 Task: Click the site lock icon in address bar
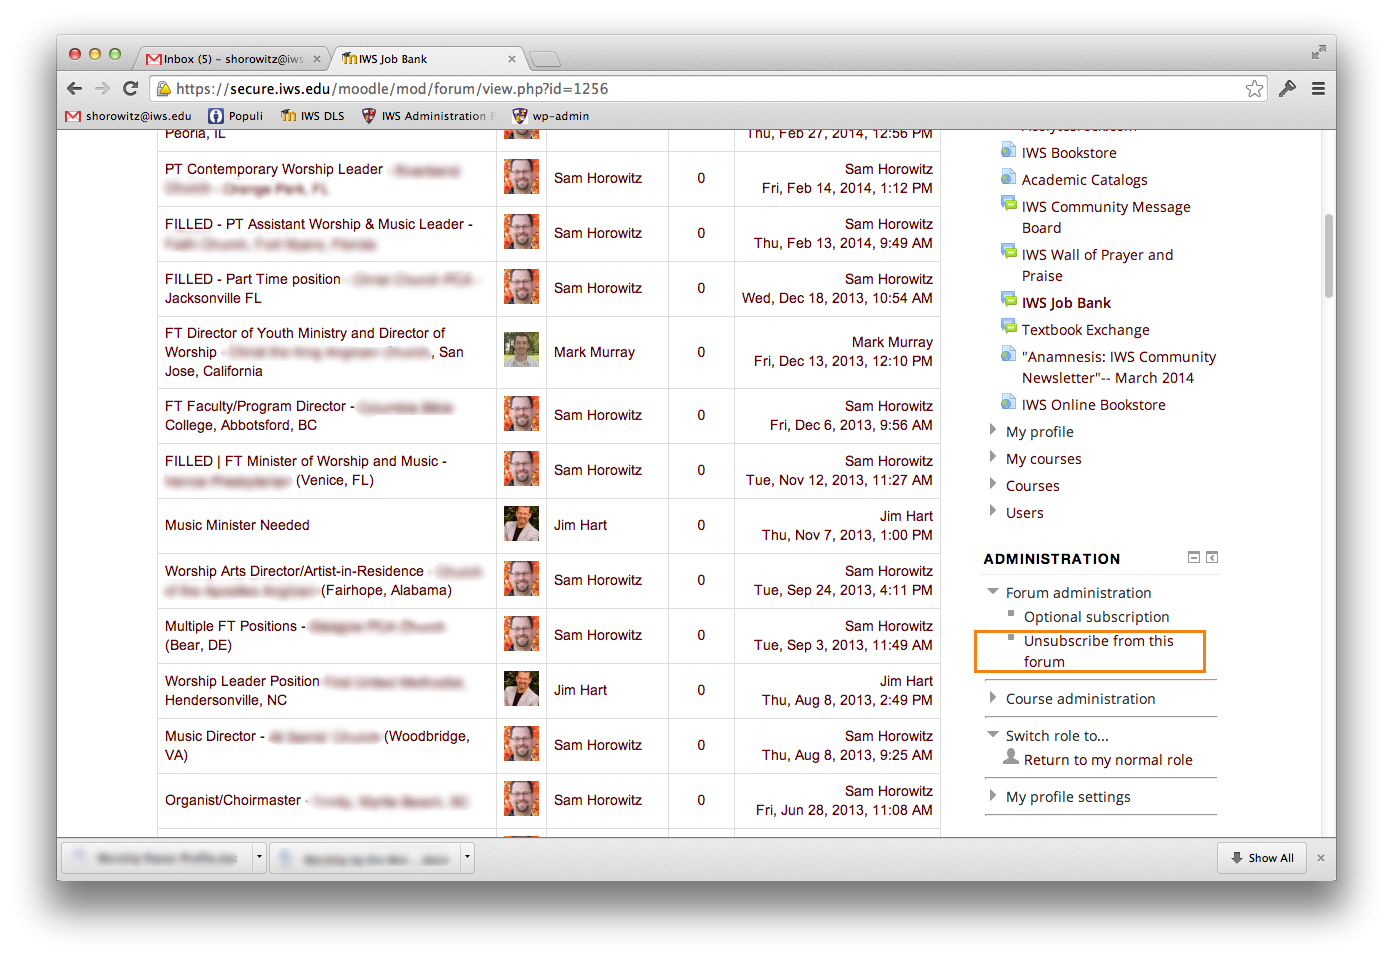[x=164, y=89]
